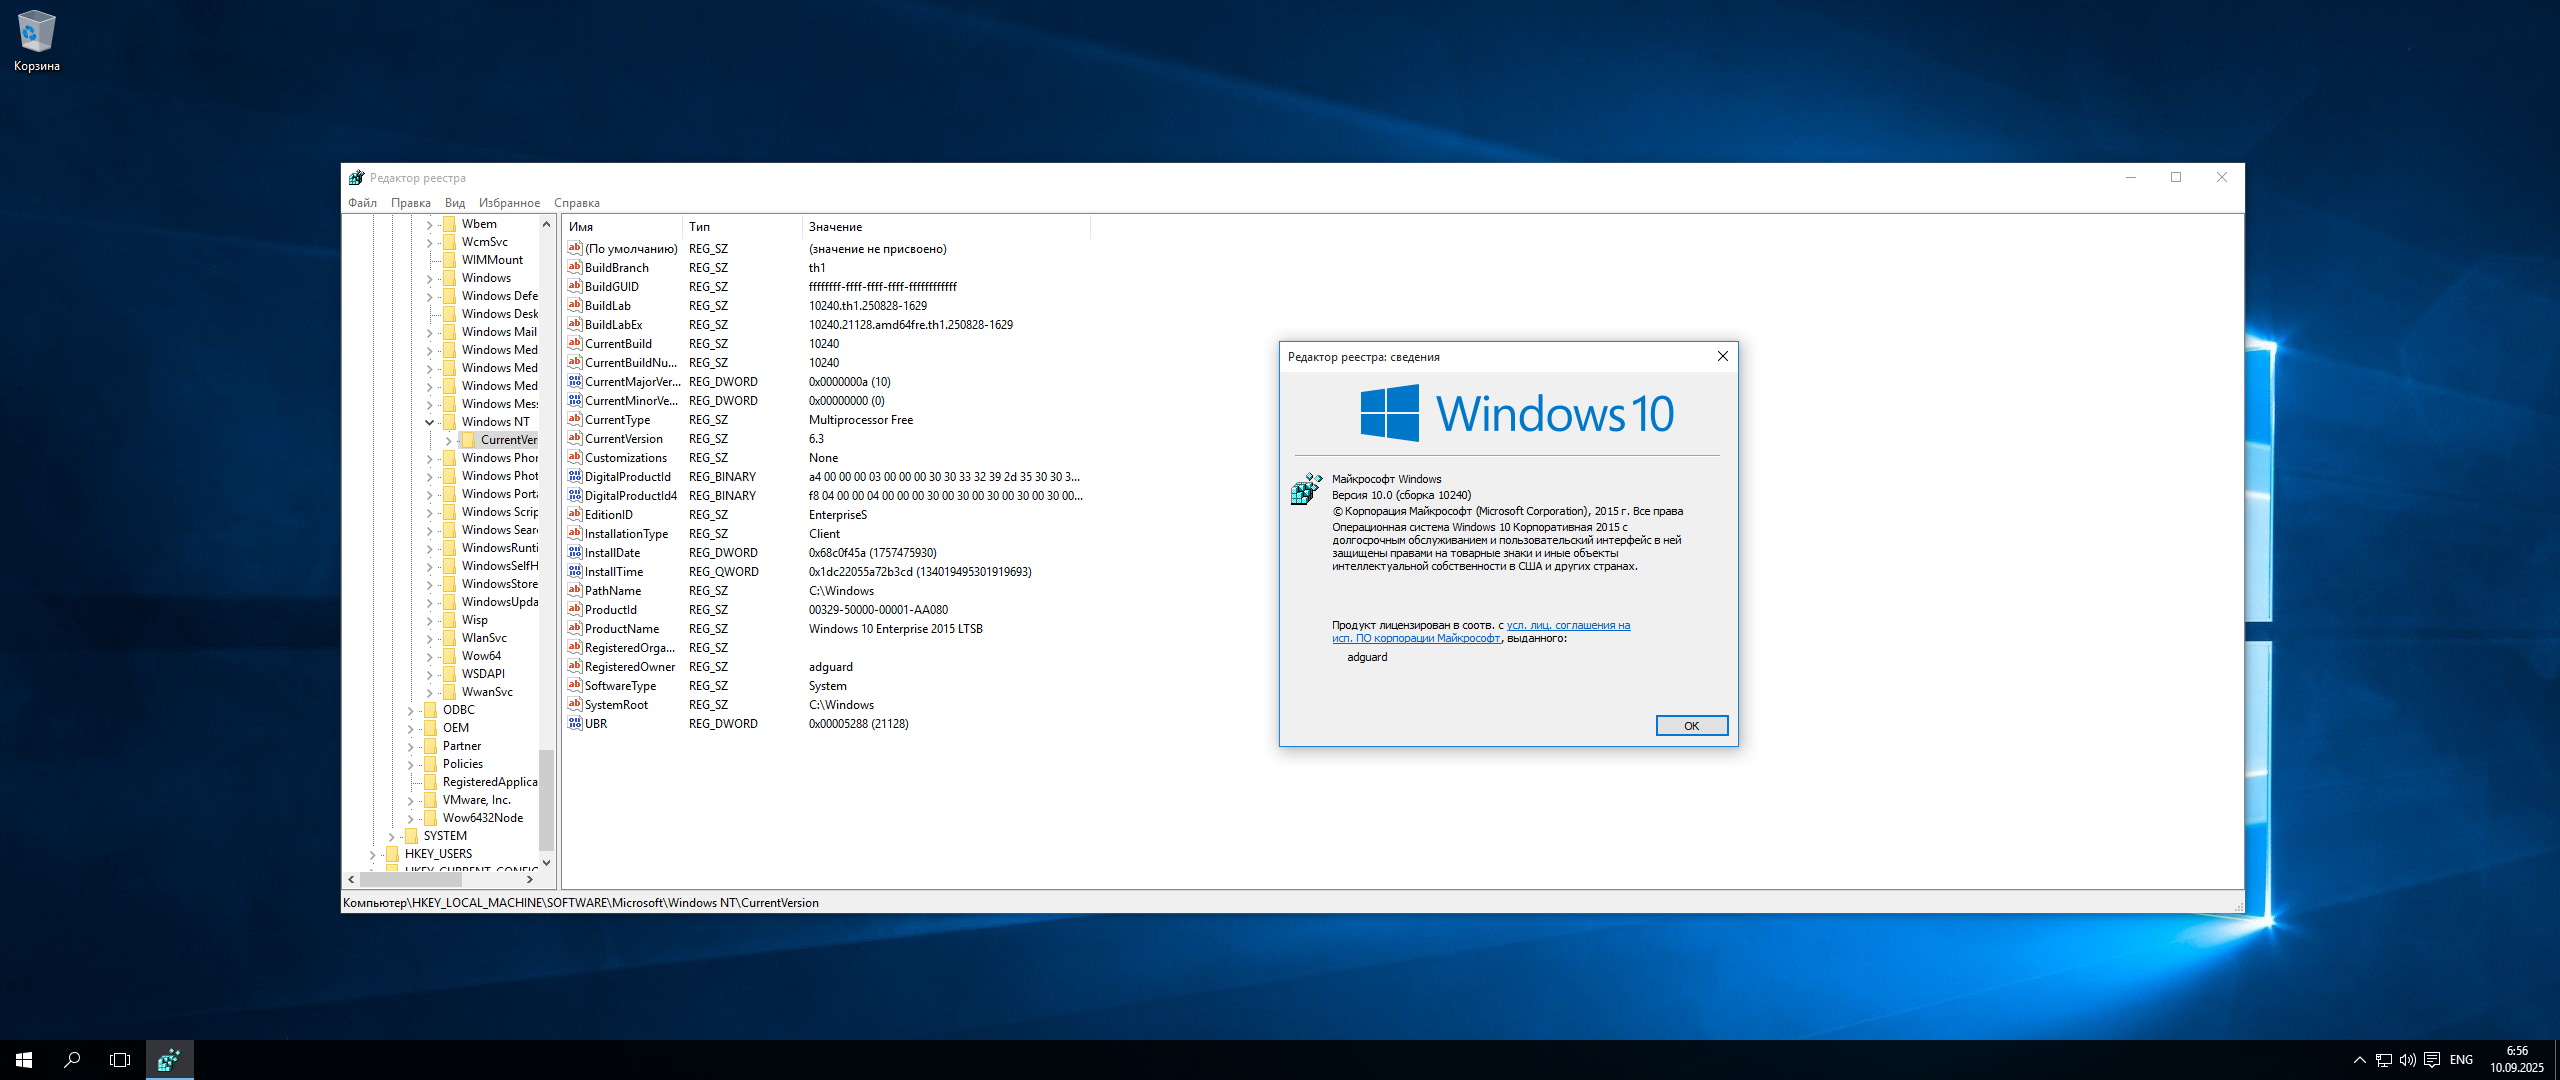Expand the HKEY_USERS tree node
This screenshot has width=2560, height=1080.
click(x=372, y=854)
